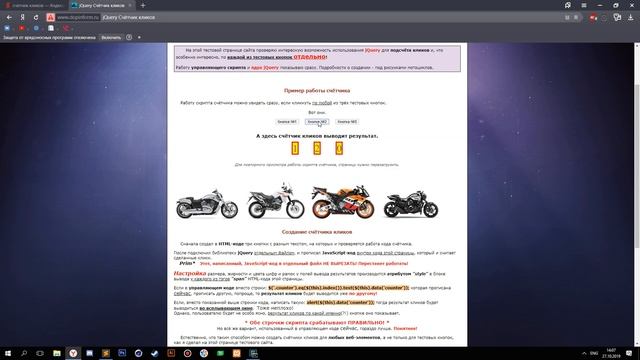Click the red Настройка word
This screenshot has width=640, height=360.
click(x=189, y=273)
